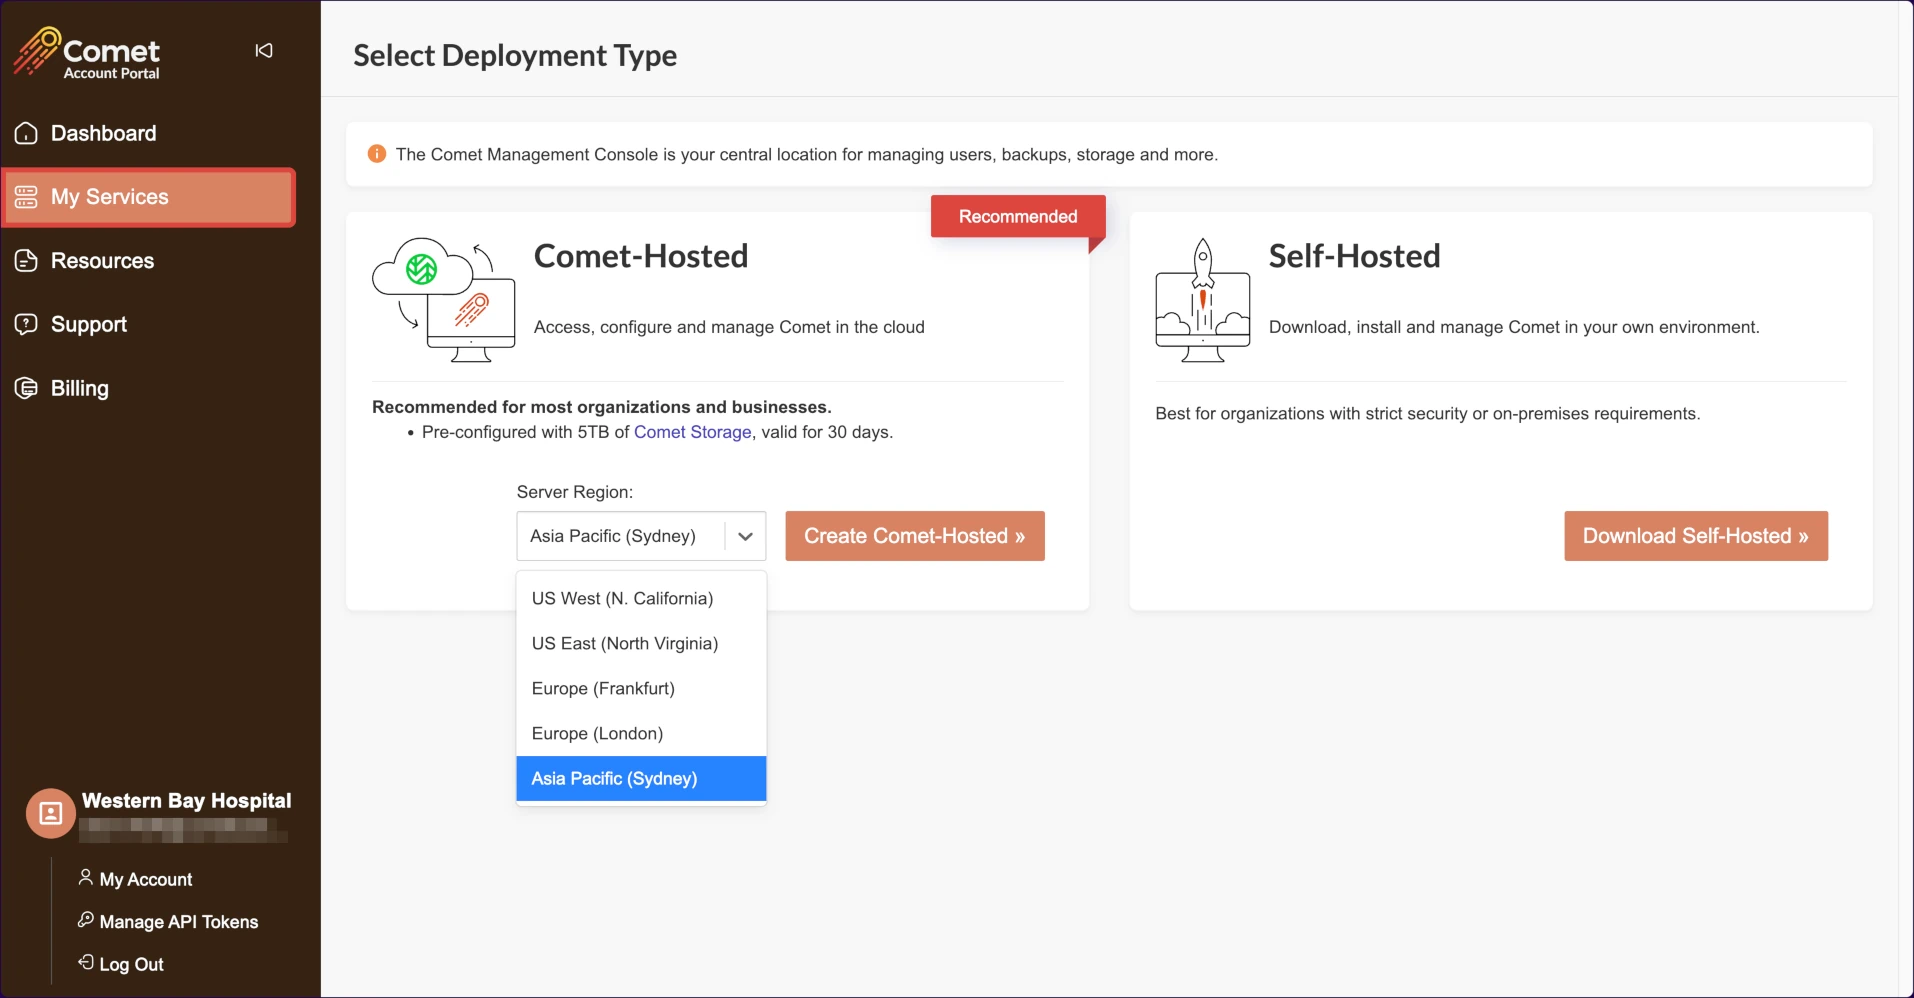Click the orange info icon in banner
Screen dimensions: 1914x998
click(377, 154)
